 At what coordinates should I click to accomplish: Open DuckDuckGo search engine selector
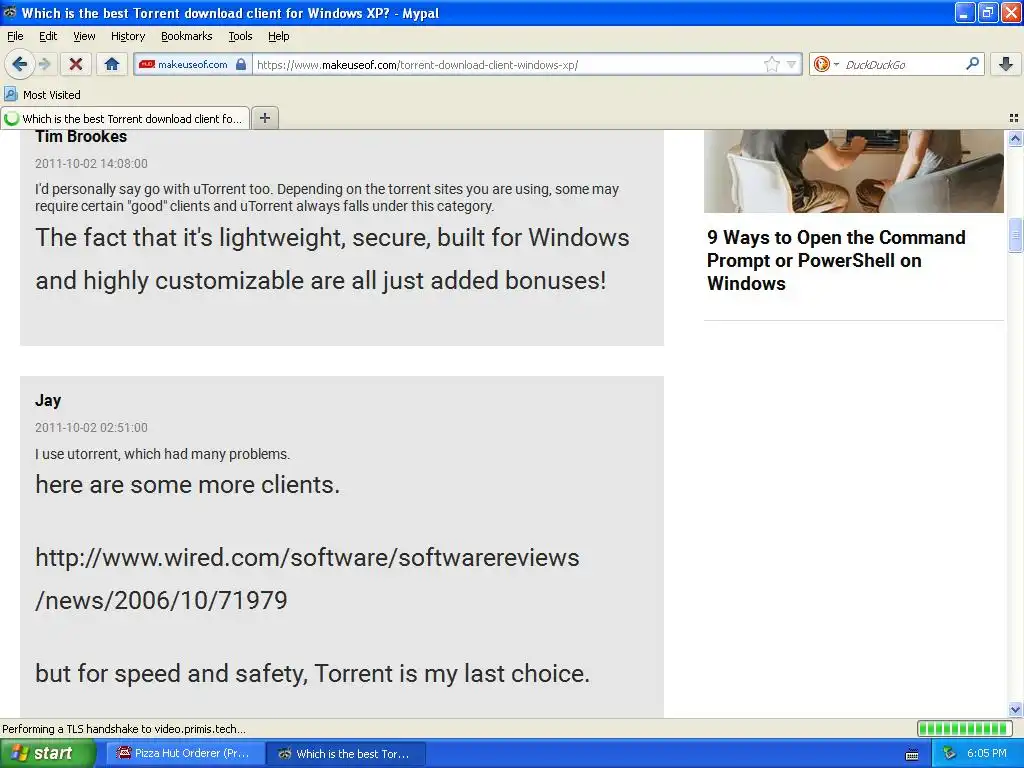pyautogui.click(x=825, y=64)
